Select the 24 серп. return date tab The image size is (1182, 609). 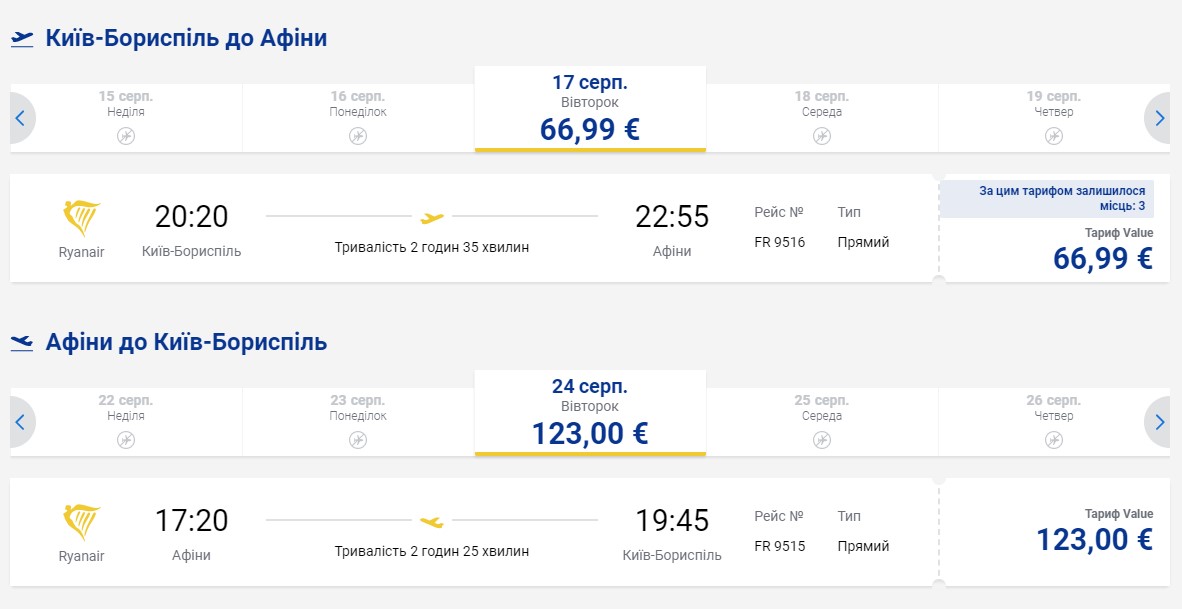[x=590, y=413]
